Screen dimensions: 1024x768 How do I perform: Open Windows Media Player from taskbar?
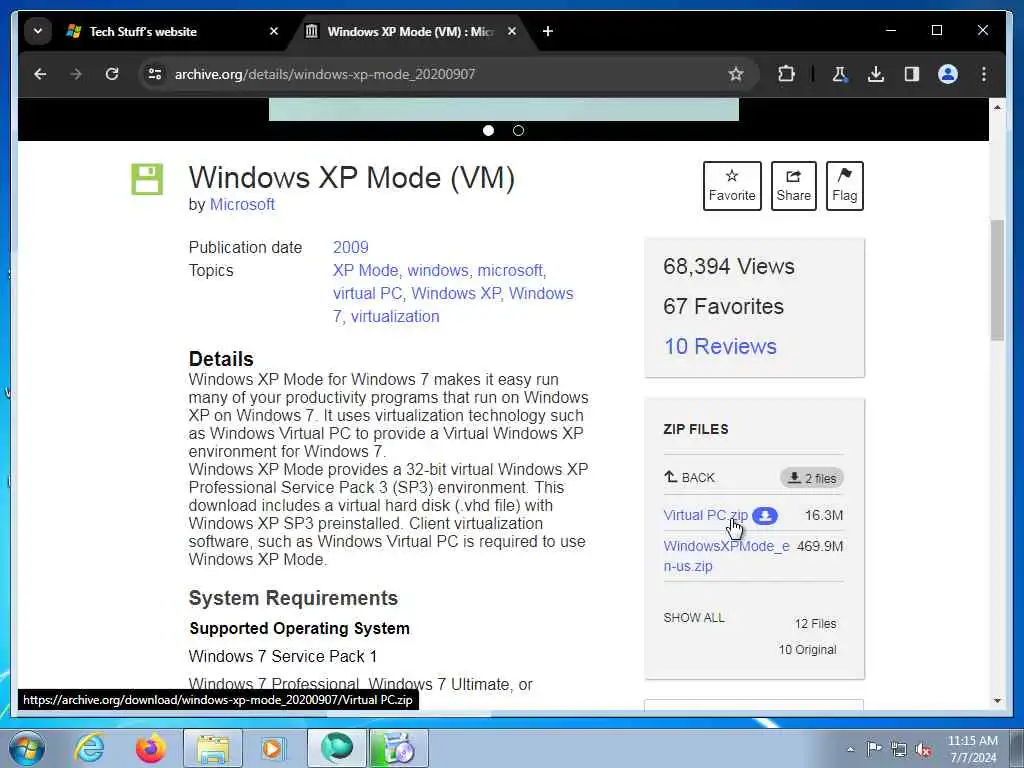tap(272, 748)
